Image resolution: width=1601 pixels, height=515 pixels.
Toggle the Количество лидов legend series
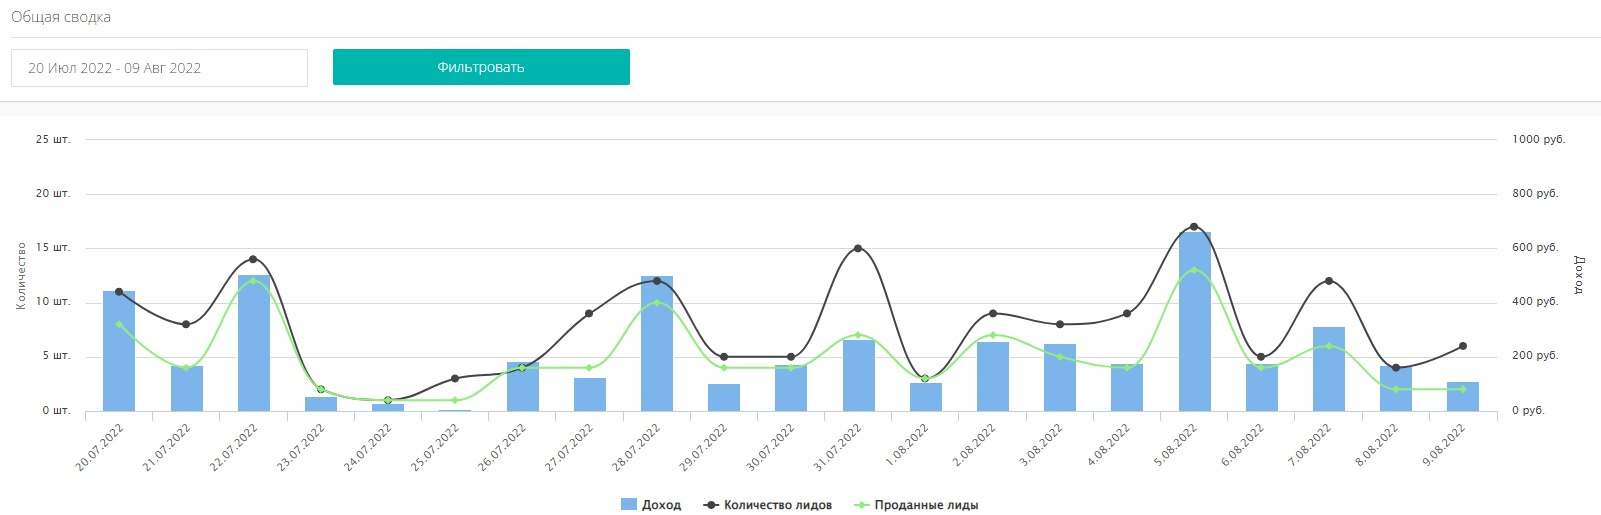(x=777, y=505)
